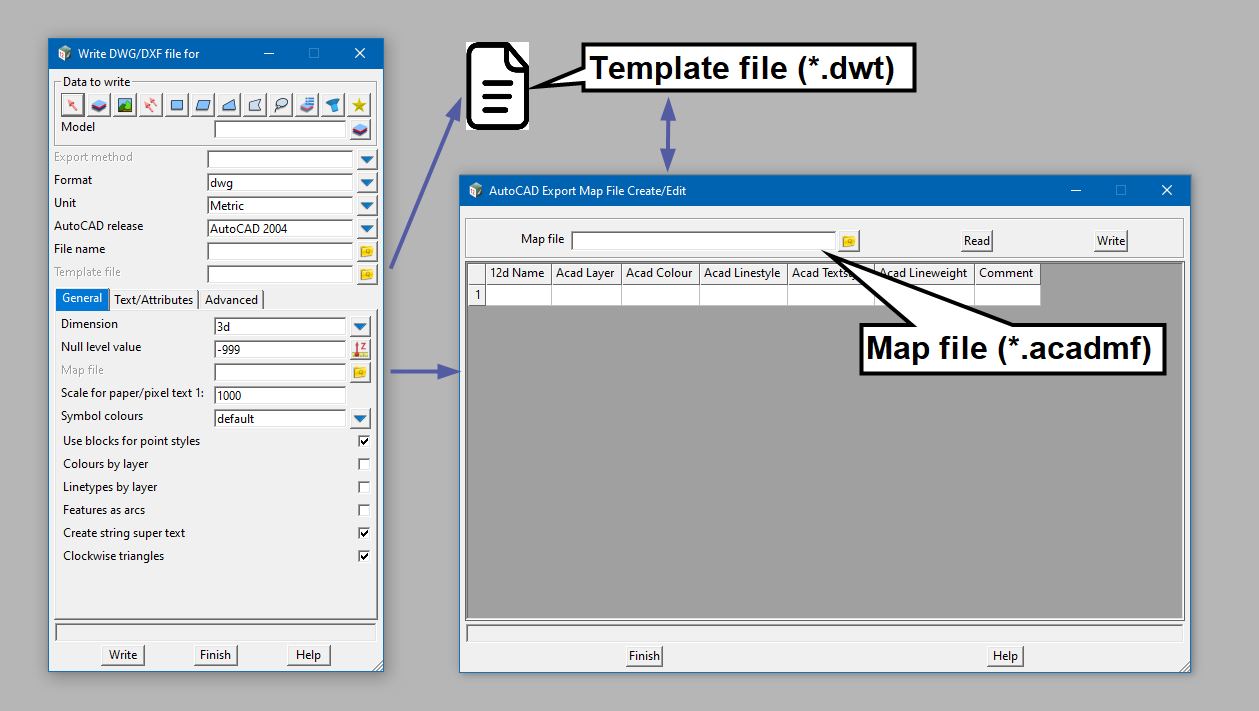Click row 1 cell under Comment
1259x711 pixels.
[x=1007, y=295]
